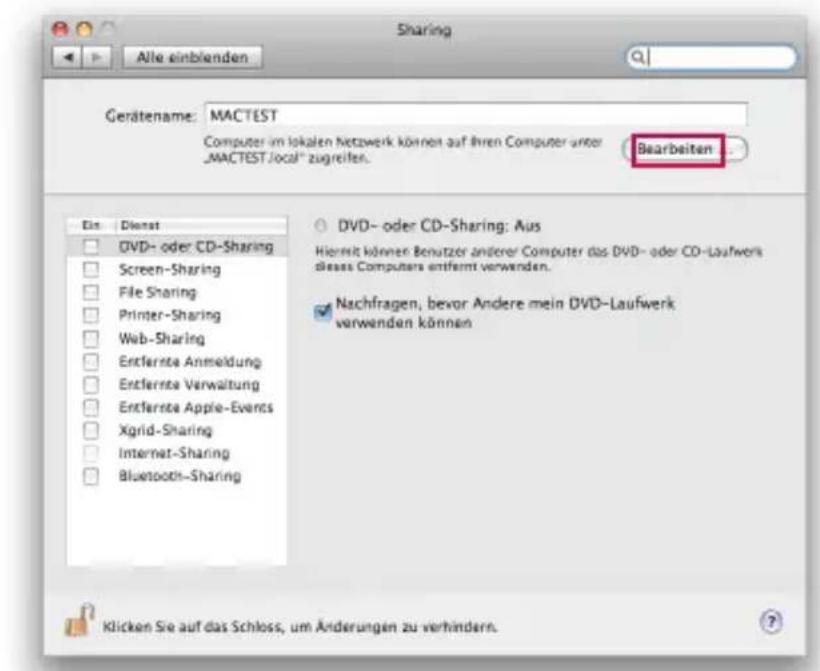
Task: Select the "Printer-Sharing" service row
Action: 177,315
